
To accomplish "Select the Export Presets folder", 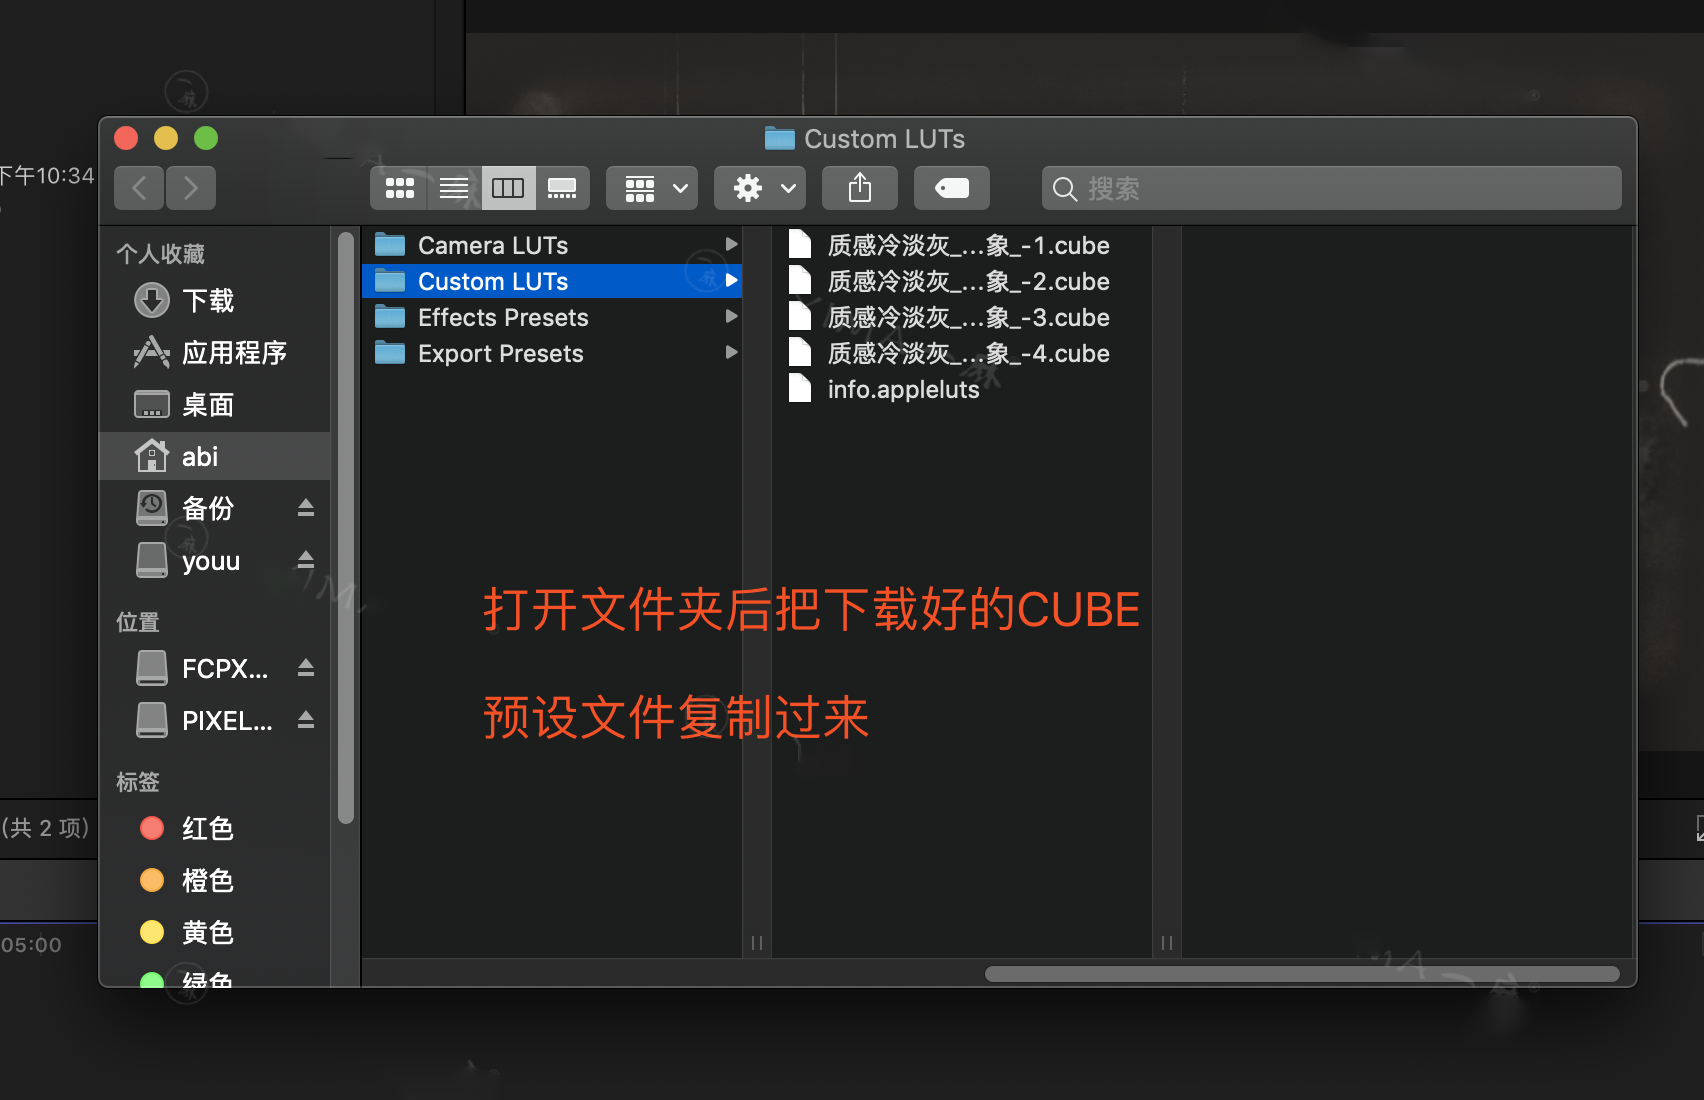I will click(x=552, y=353).
